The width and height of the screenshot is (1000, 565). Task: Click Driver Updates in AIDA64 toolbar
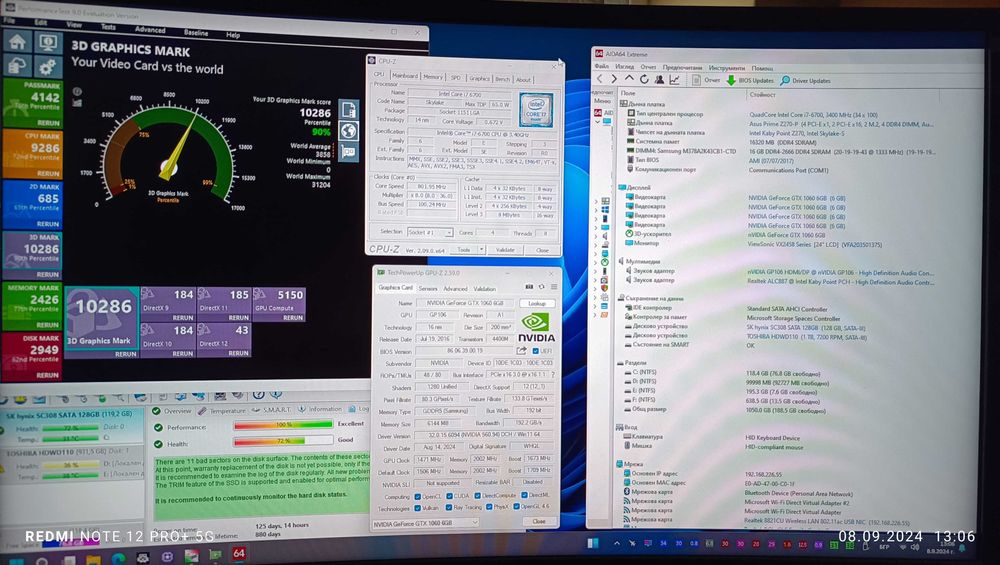805,81
